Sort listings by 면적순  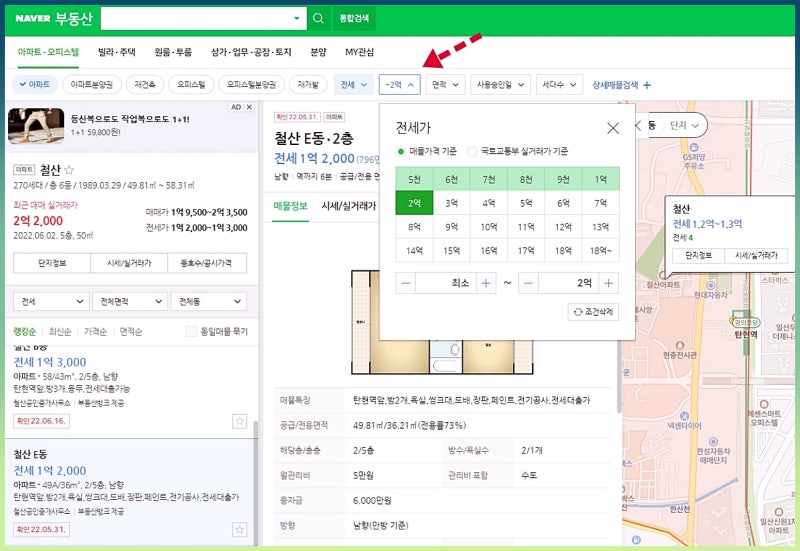tap(131, 332)
